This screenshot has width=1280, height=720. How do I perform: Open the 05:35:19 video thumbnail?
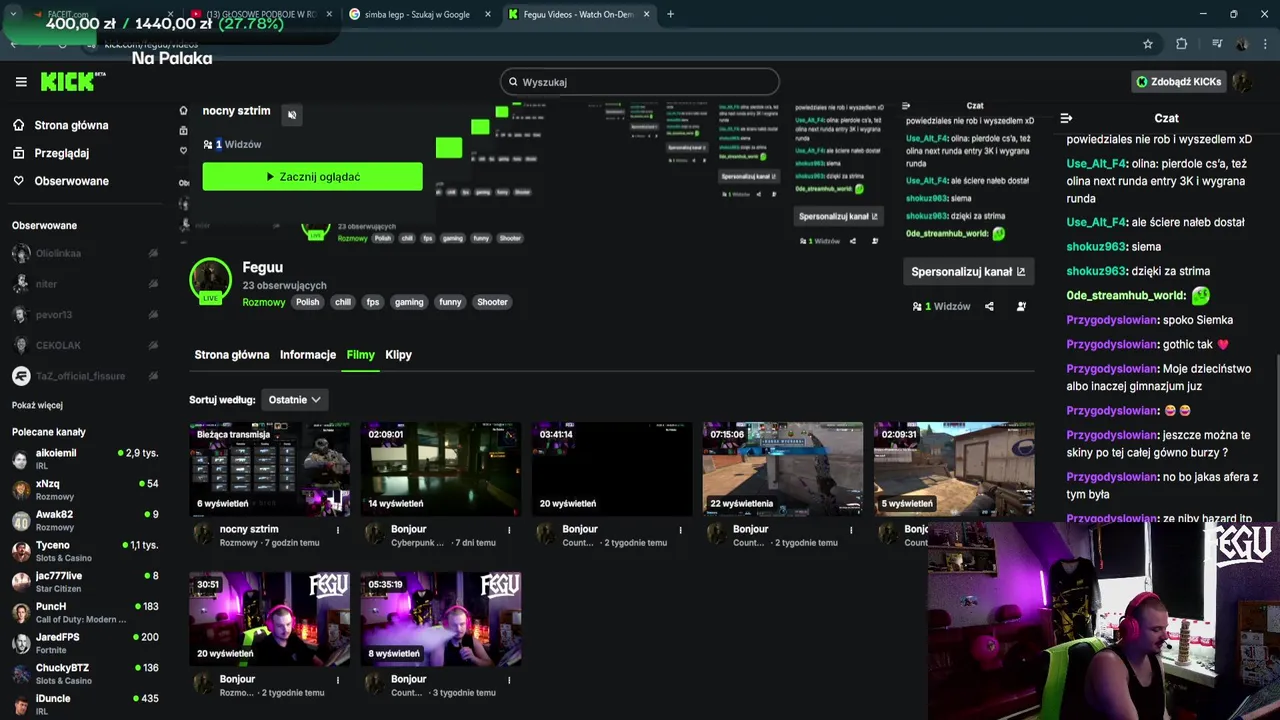[x=441, y=619]
